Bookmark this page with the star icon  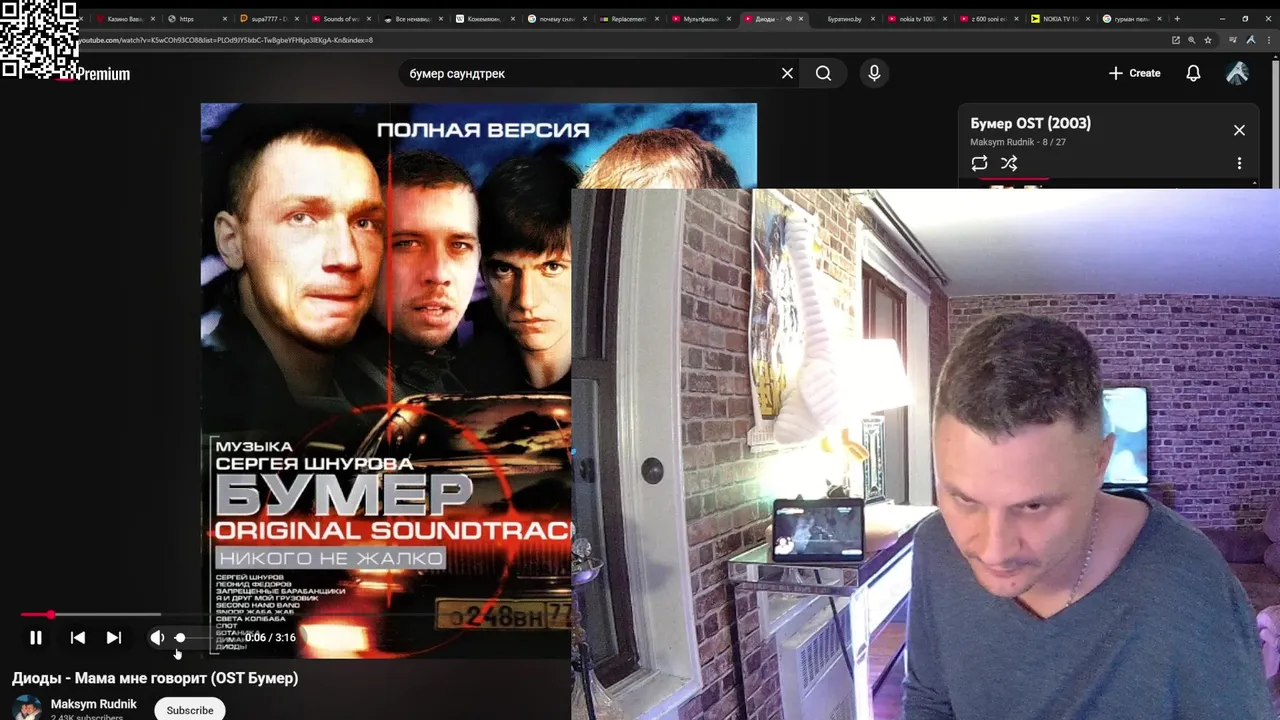pos(1208,40)
